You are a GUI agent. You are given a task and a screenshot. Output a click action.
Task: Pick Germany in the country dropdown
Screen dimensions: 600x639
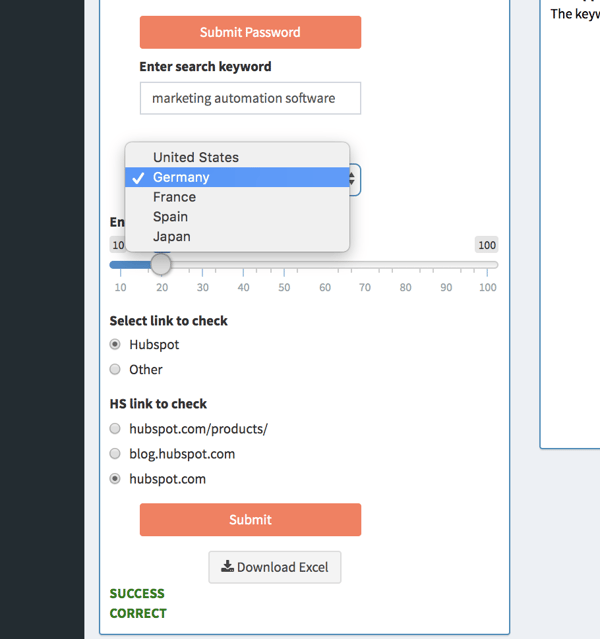click(181, 177)
